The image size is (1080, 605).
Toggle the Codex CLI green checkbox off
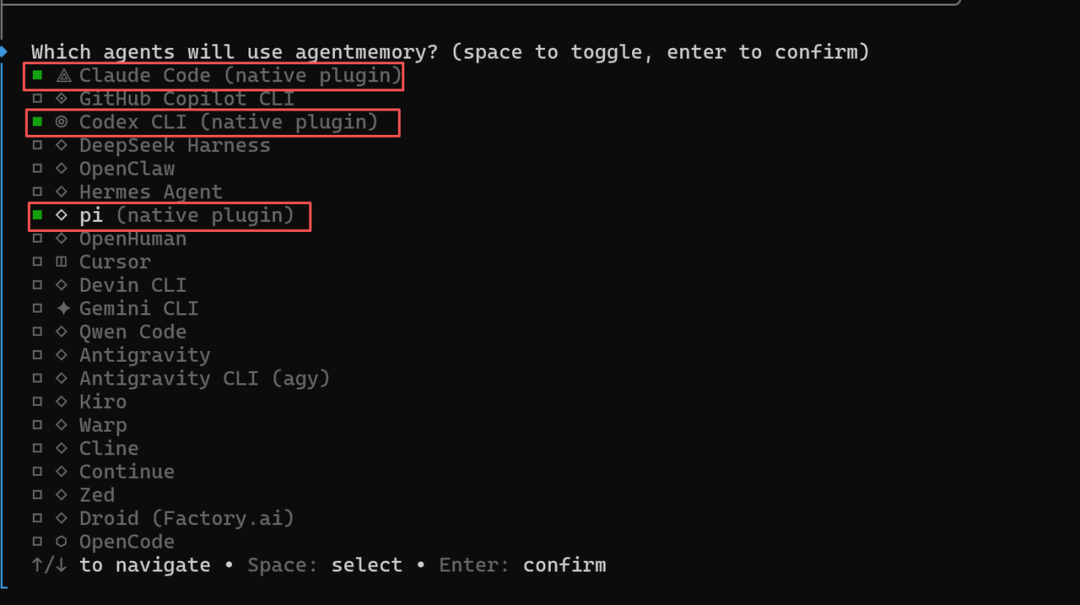point(37,122)
